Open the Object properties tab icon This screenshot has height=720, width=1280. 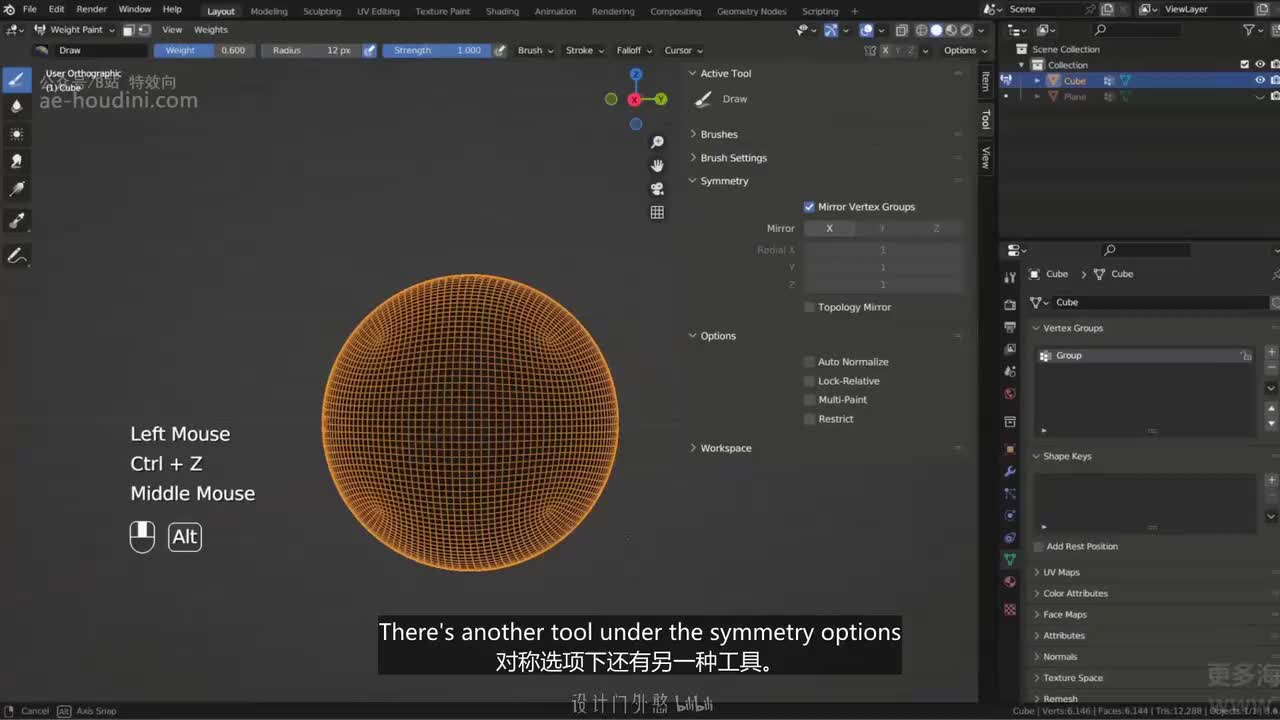point(1010,449)
